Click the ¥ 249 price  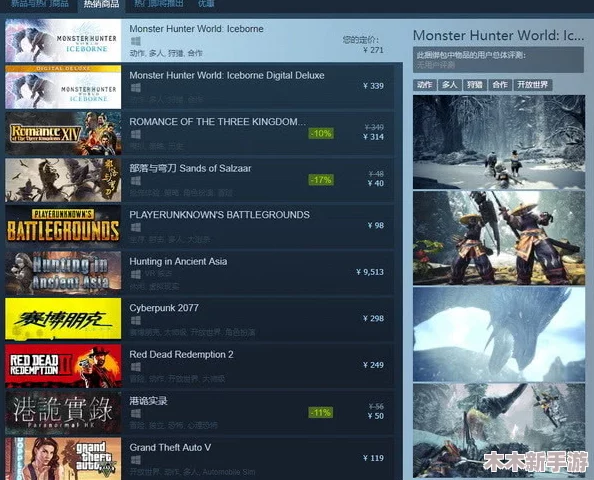point(373,365)
